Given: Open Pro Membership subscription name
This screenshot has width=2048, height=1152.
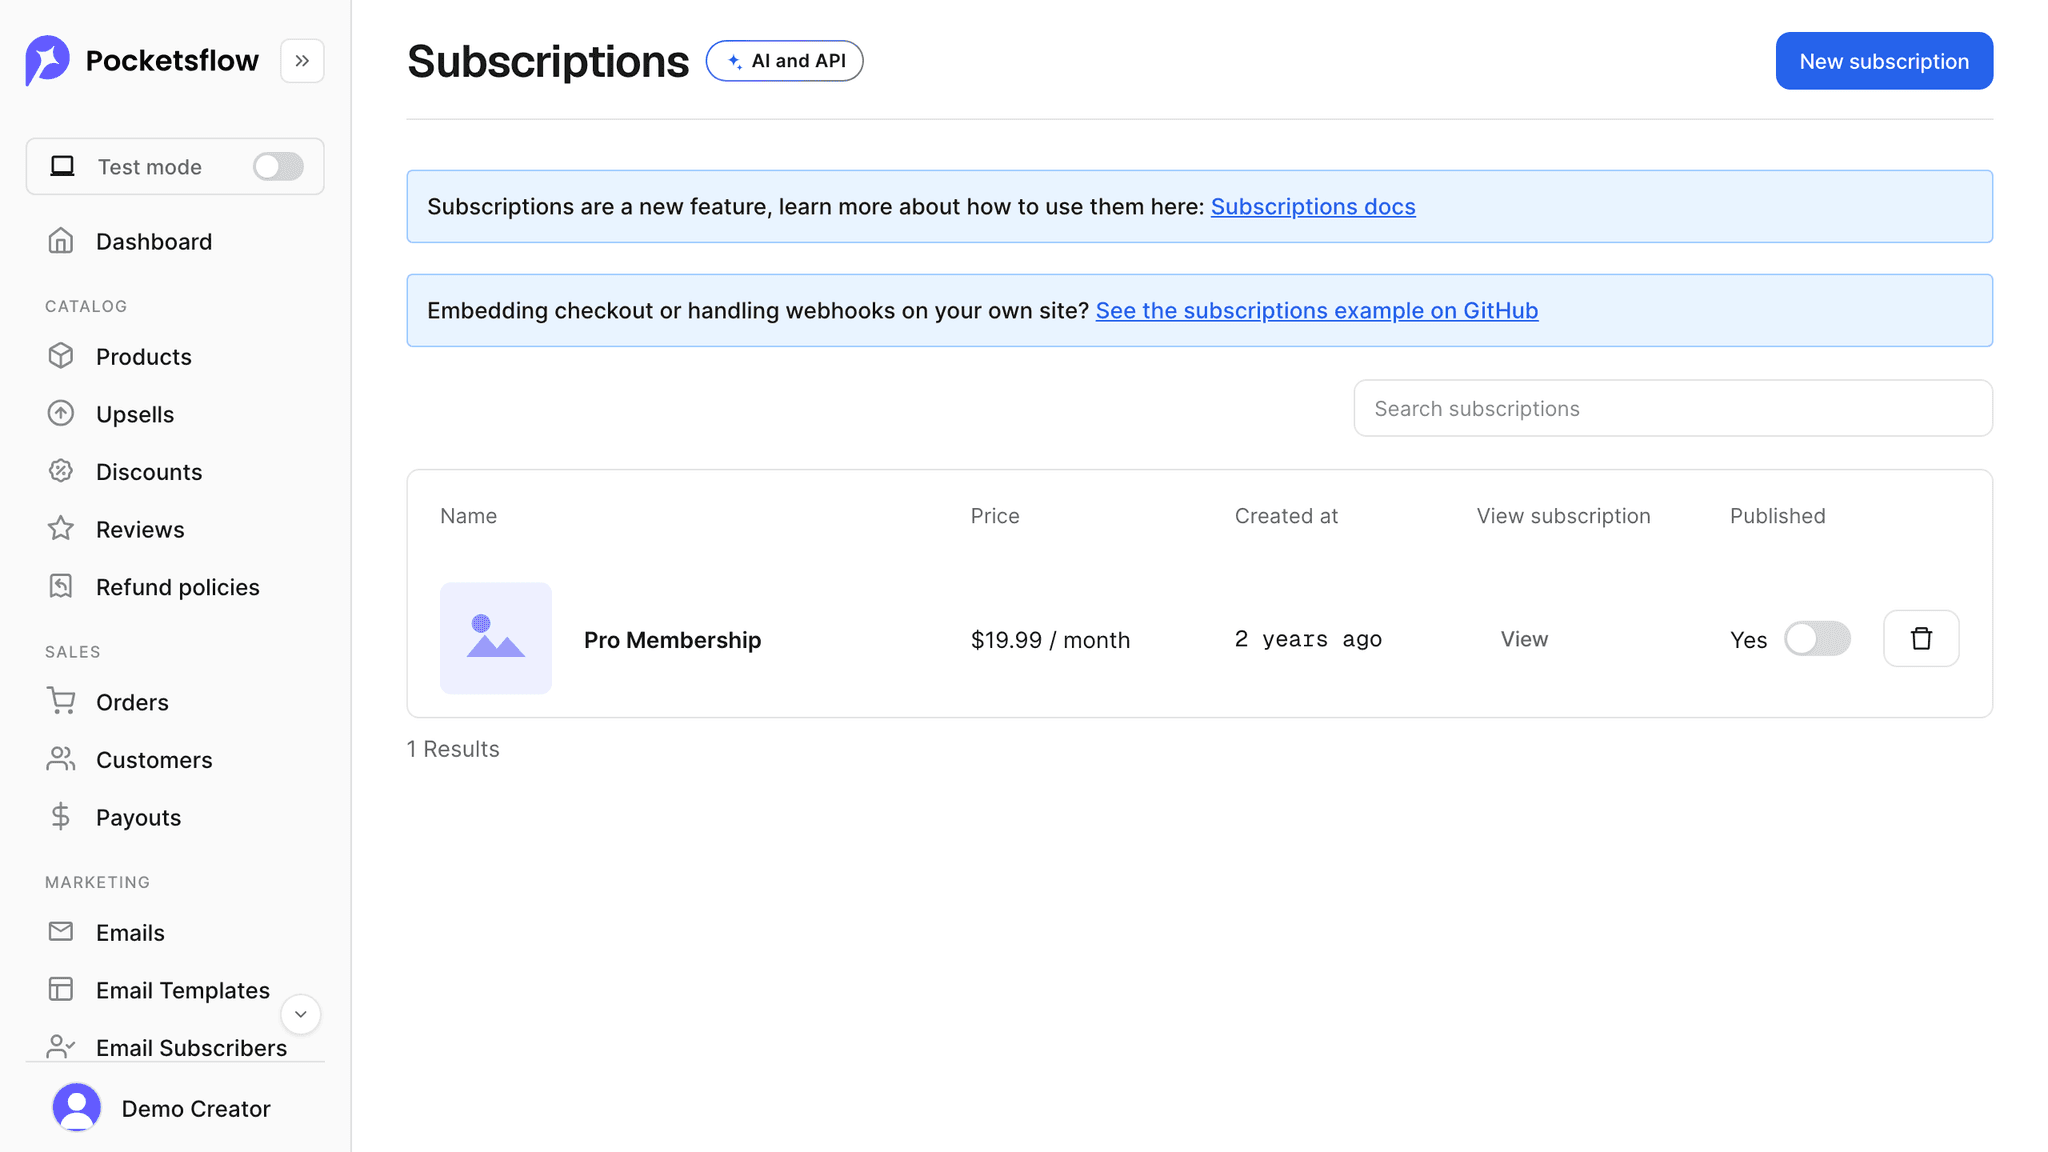Looking at the screenshot, I should click(673, 640).
